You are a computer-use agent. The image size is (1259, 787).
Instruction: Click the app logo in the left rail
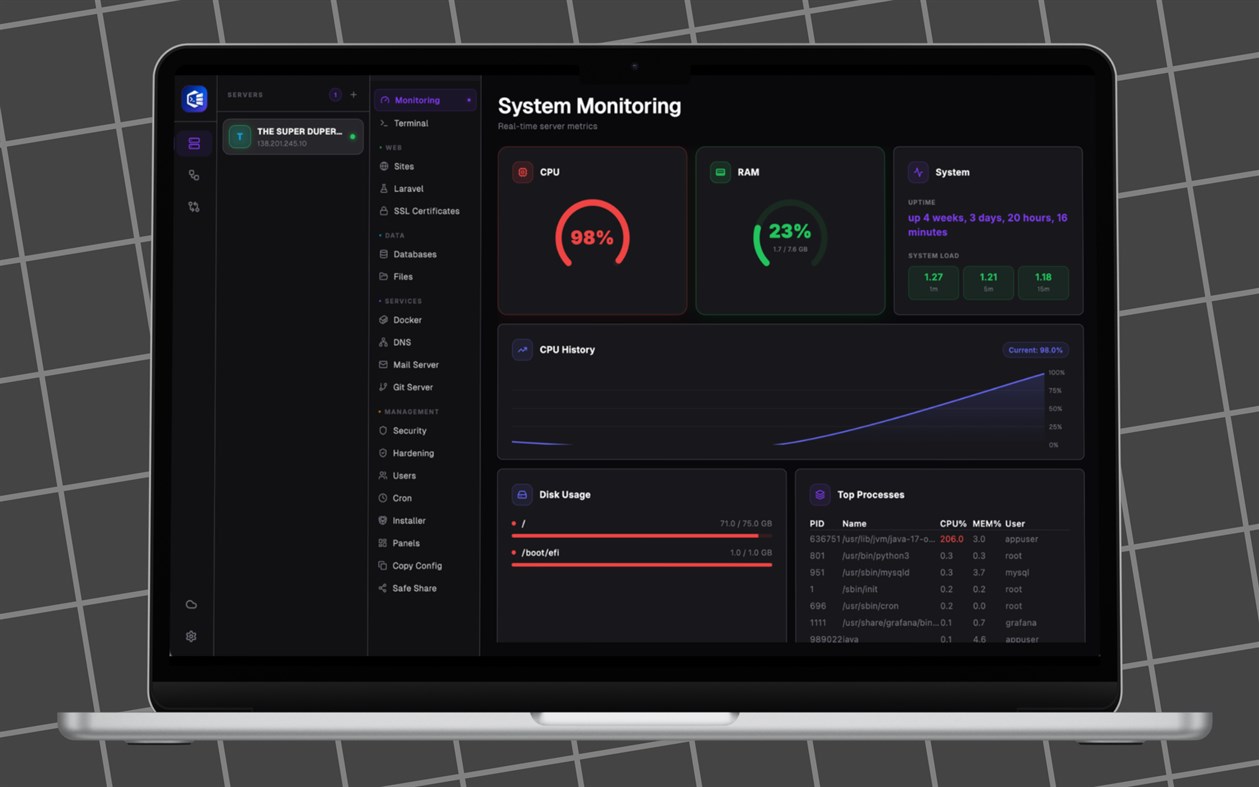pos(194,98)
